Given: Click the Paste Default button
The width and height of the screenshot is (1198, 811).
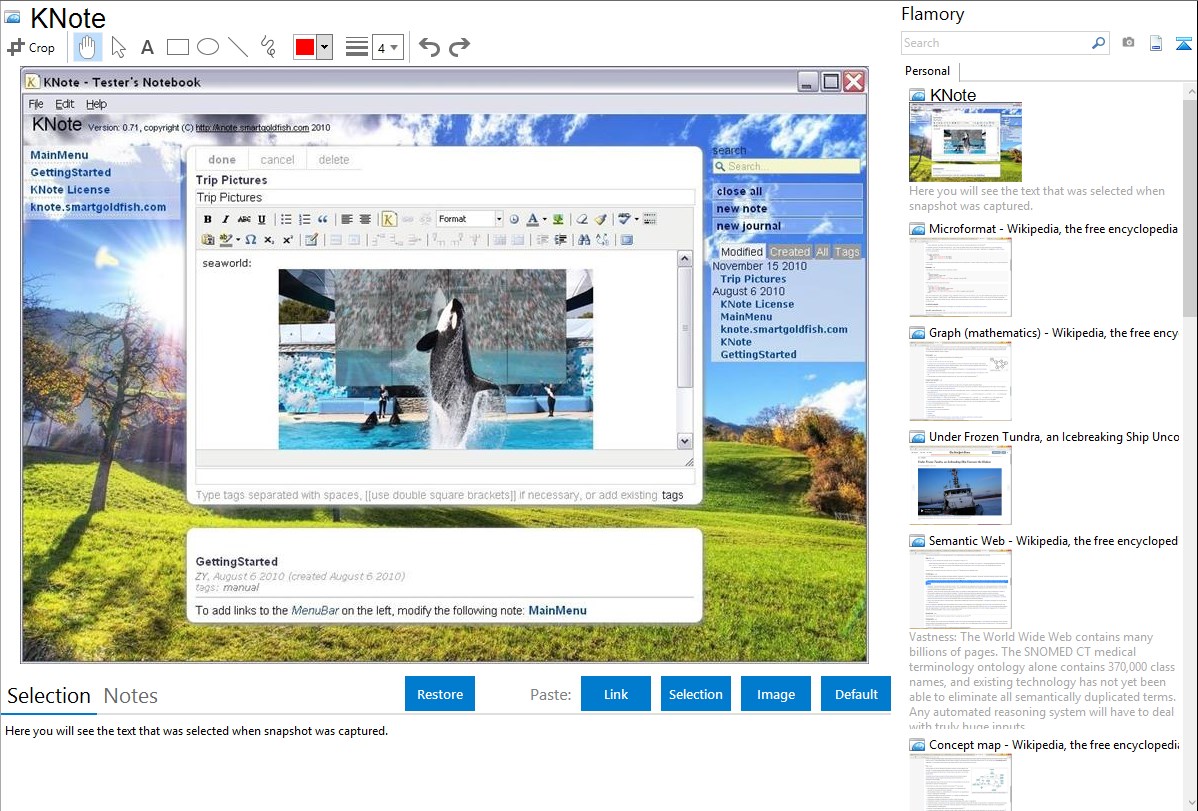Looking at the screenshot, I should click(x=856, y=694).
